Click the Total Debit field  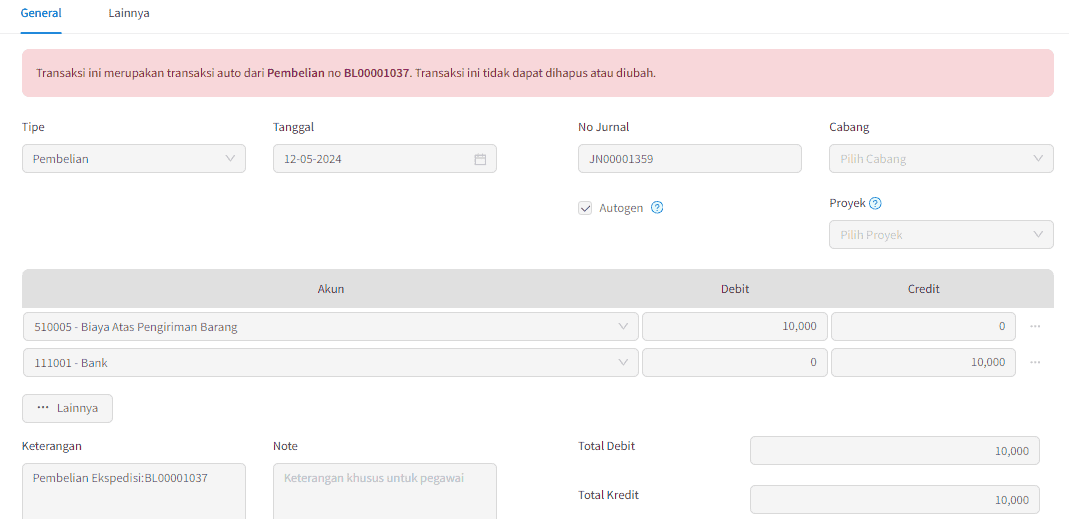point(894,451)
